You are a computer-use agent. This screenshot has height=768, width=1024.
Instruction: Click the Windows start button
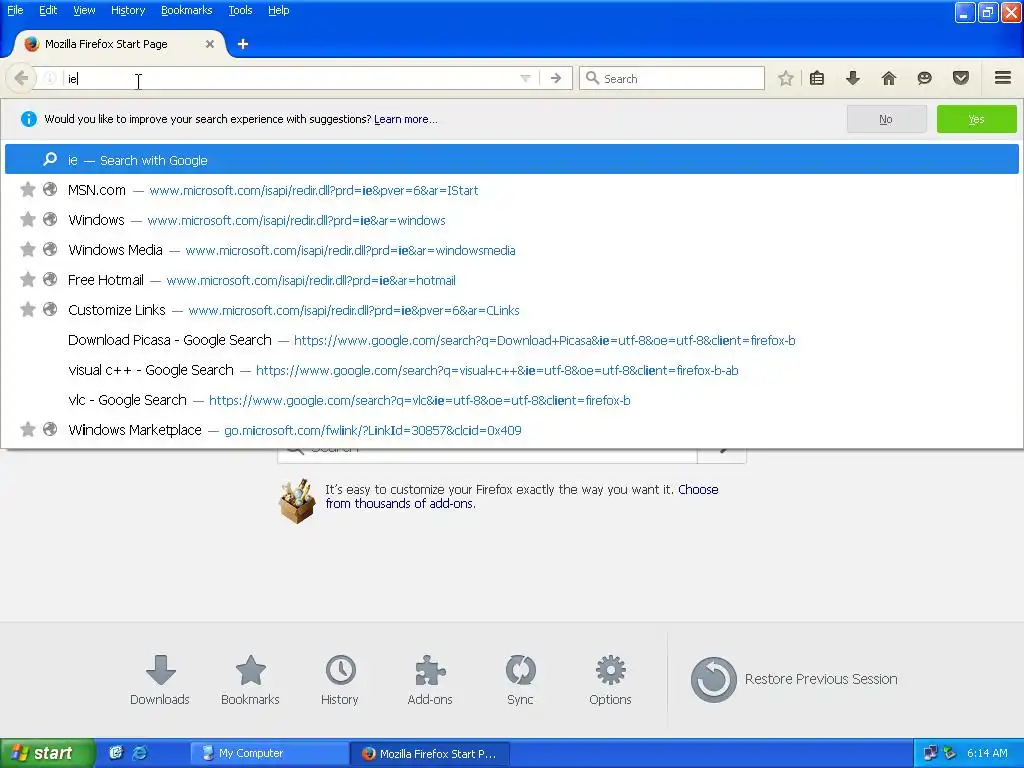tap(46, 753)
